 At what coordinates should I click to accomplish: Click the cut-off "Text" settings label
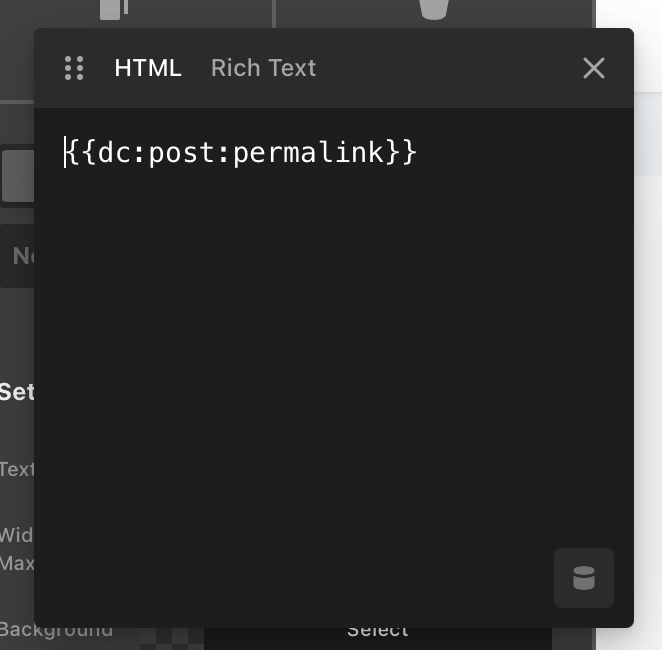pos(16,469)
